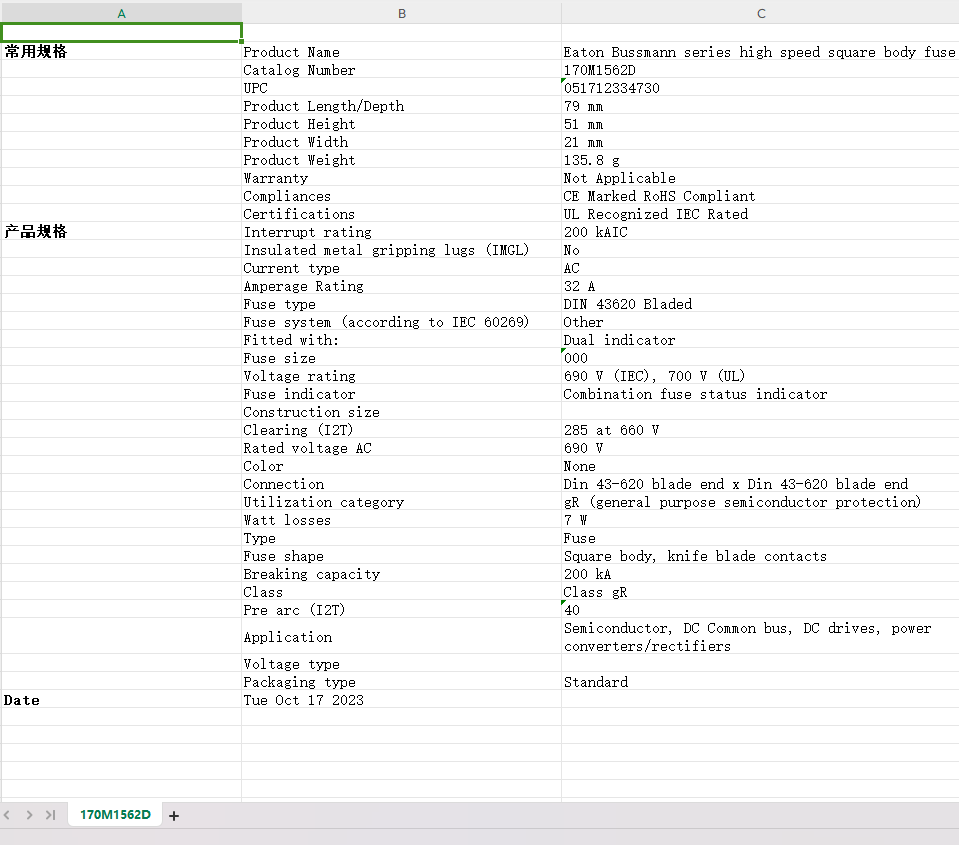Screen dimensions: 959x845
Task: Click the '79 mm' value
Action: click(760, 106)
